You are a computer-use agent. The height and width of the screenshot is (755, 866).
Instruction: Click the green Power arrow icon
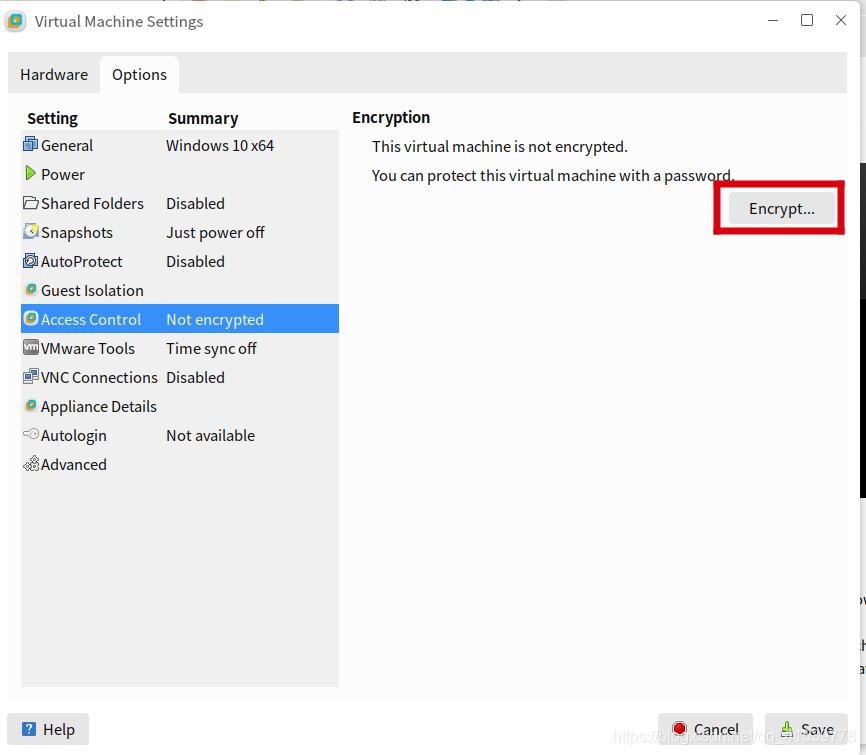(30, 173)
